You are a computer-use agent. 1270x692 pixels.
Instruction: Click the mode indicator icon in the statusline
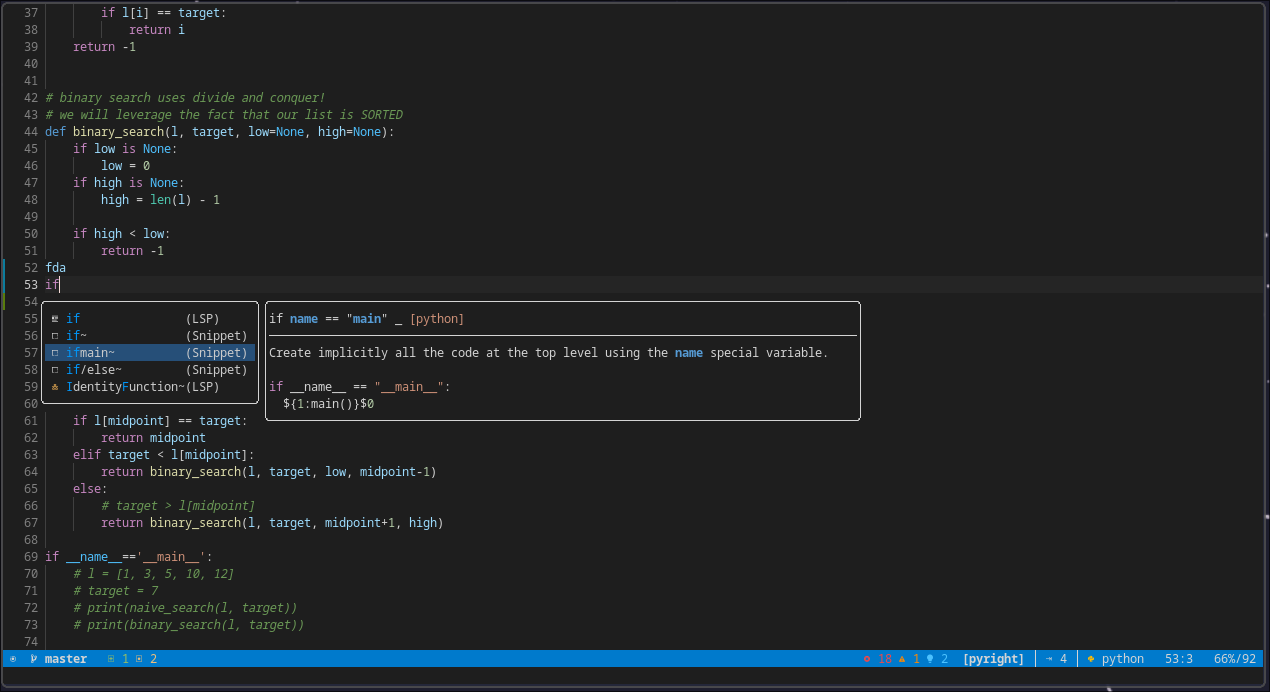click(x=13, y=659)
